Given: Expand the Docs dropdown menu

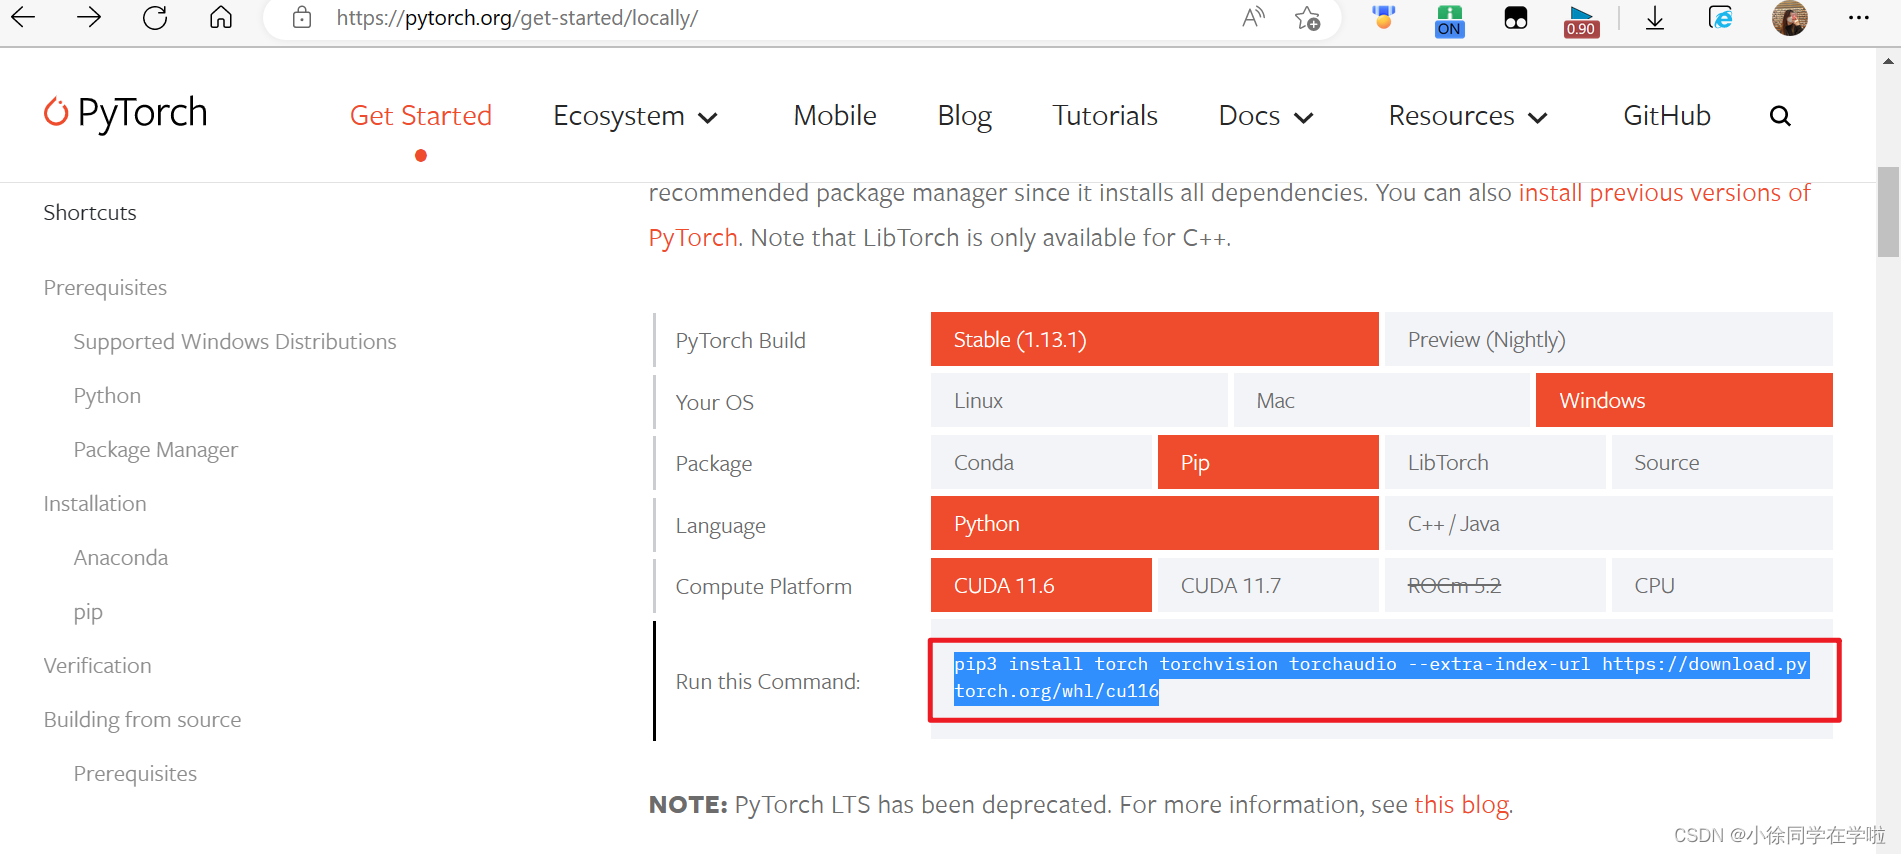Looking at the screenshot, I should tap(1265, 116).
